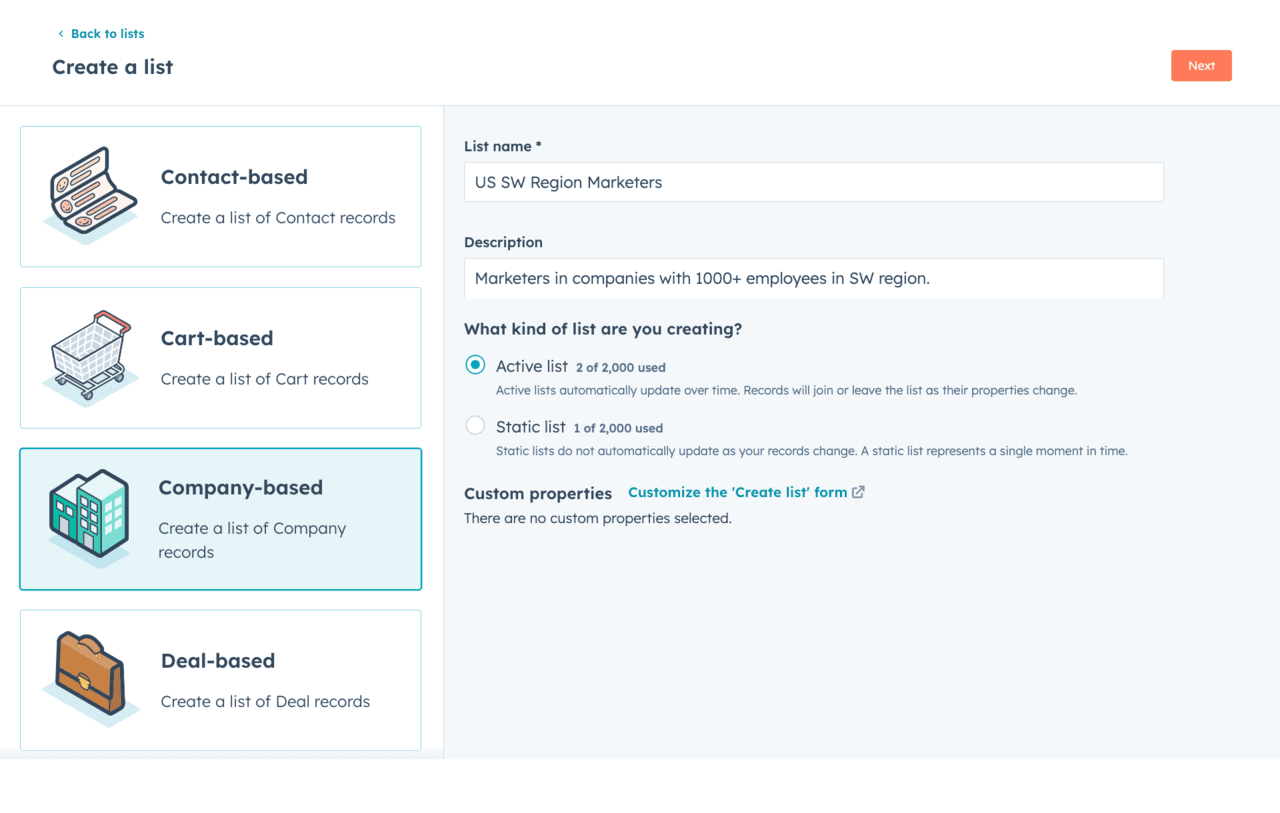Click the 'Active list' label text
1280x813 pixels.
pos(531,366)
